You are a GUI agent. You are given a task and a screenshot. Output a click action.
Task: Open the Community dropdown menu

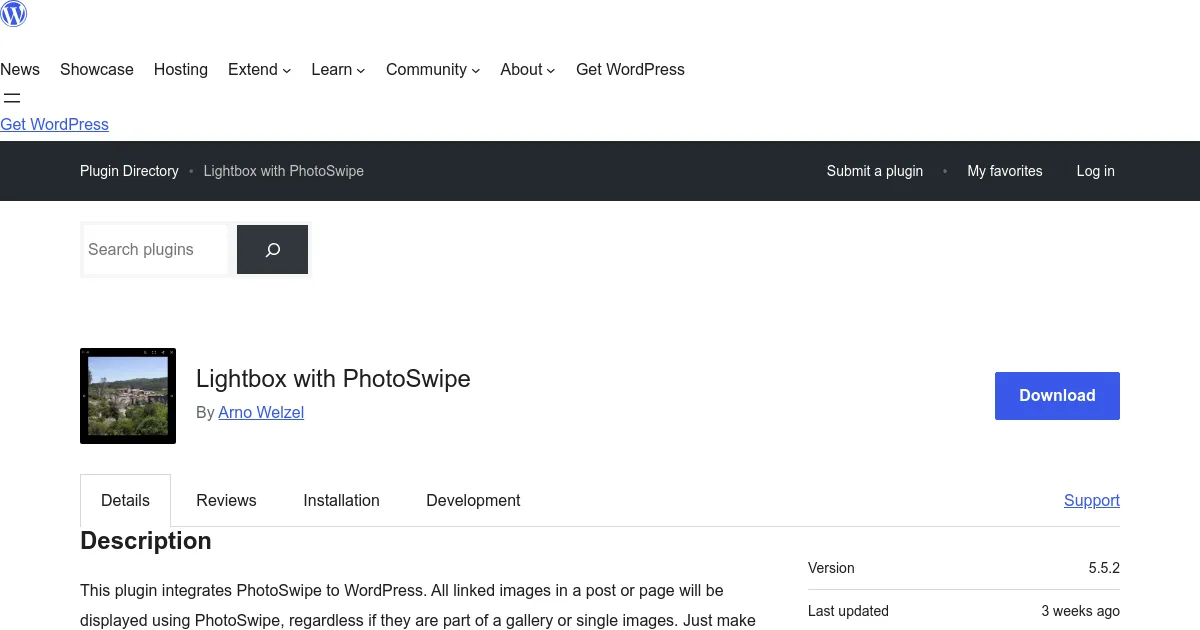click(x=433, y=70)
